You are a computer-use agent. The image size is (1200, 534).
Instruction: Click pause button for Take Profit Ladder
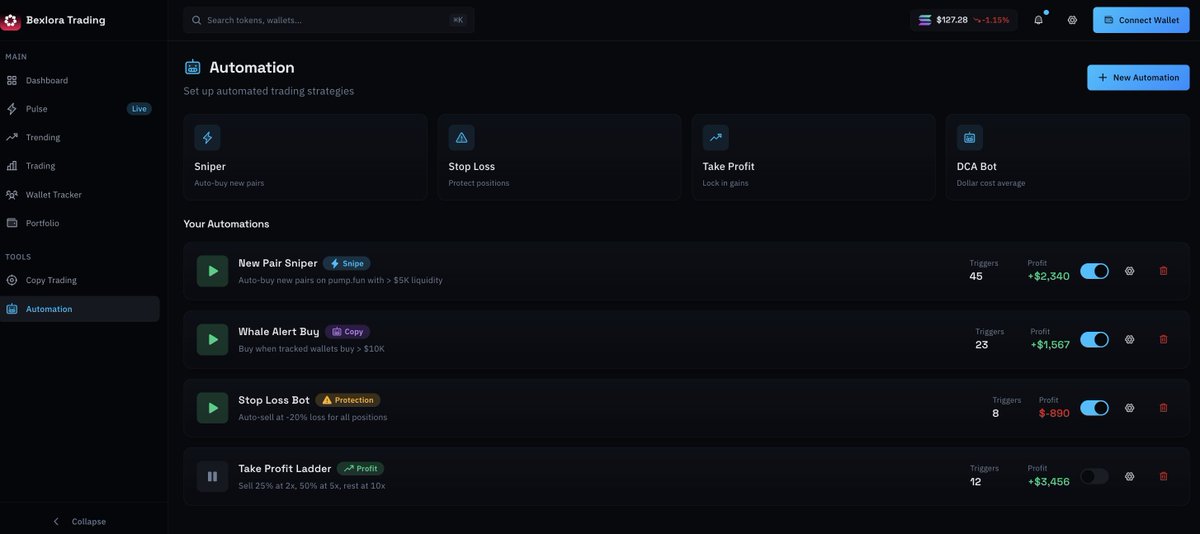(x=212, y=476)
